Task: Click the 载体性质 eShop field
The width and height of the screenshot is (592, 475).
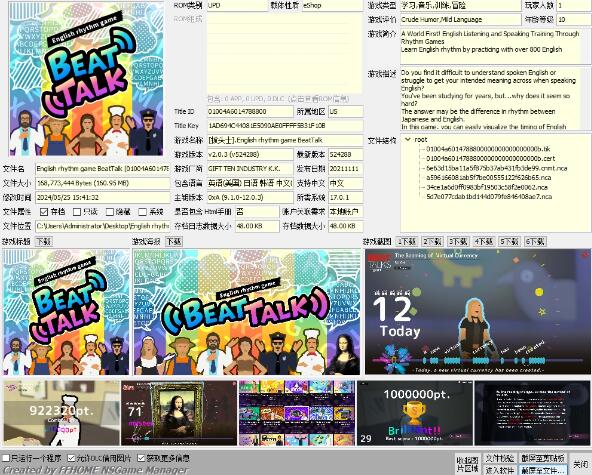Action: (x=332, y=5)
